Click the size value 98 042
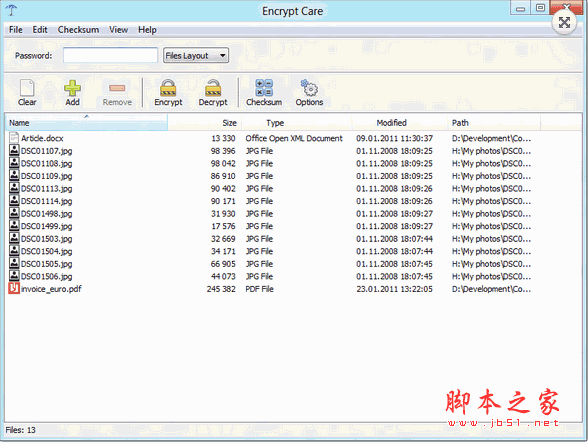588x444 pixels. coord(224,164)
